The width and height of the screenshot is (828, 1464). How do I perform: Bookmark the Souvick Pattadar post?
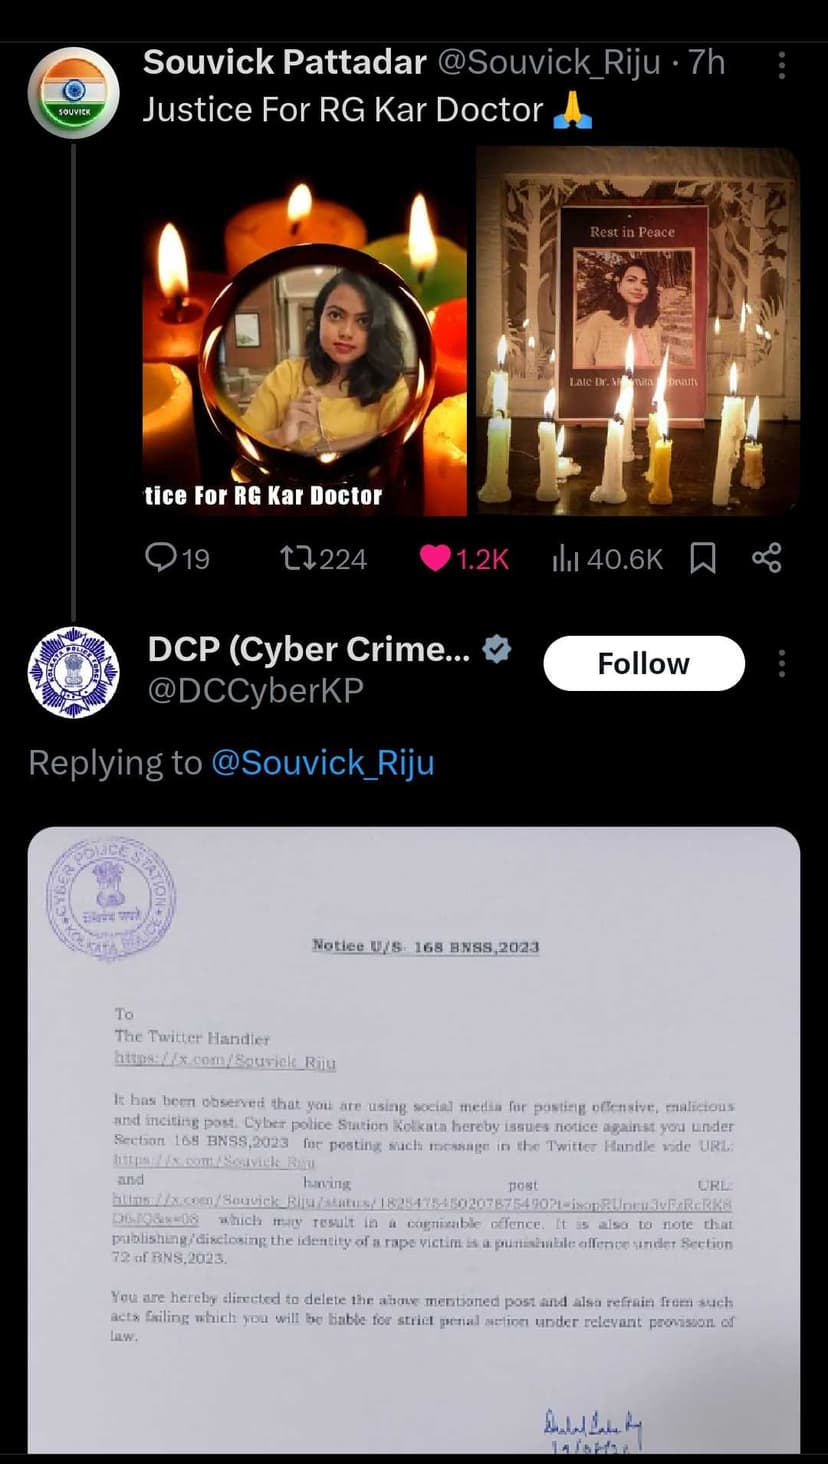pyautogui.click(x=703, y=558)
